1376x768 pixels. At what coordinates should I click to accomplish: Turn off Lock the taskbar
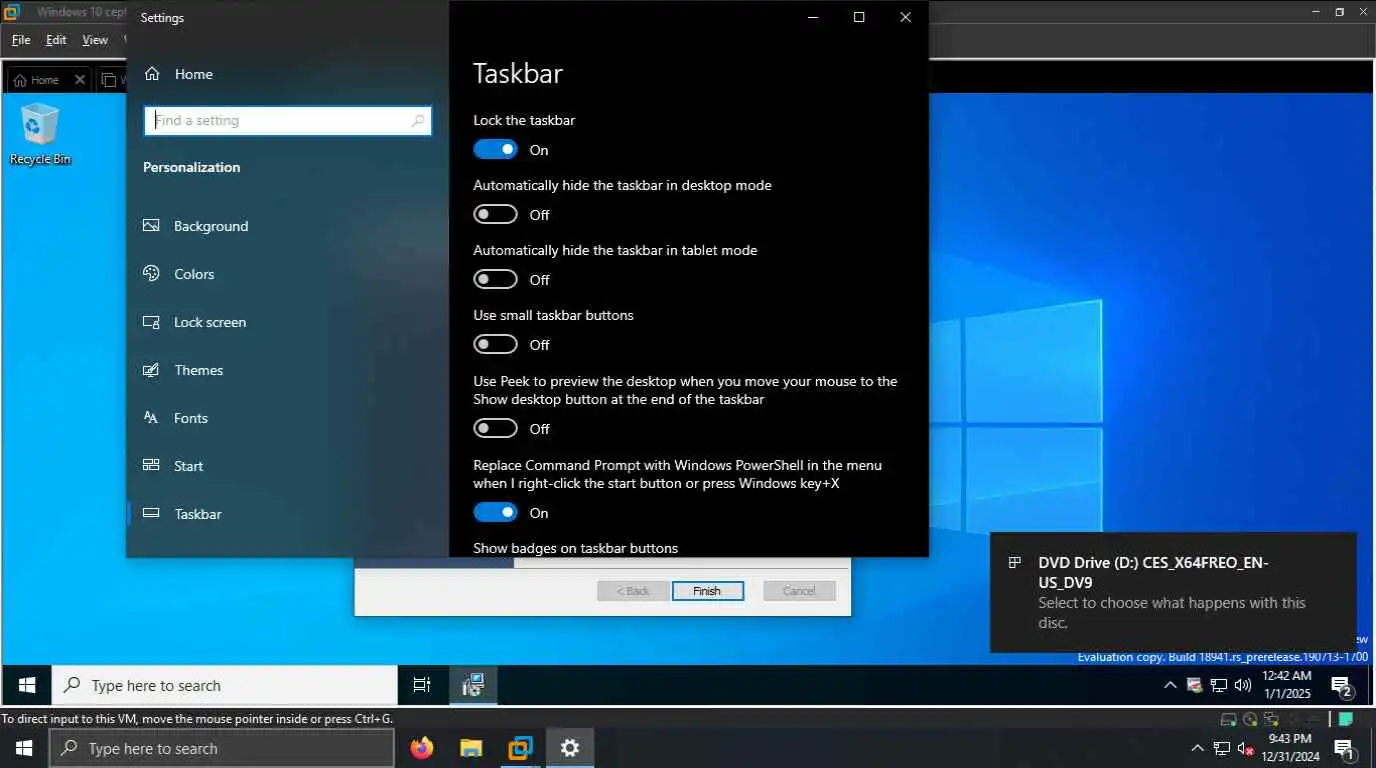coord(496,150)
